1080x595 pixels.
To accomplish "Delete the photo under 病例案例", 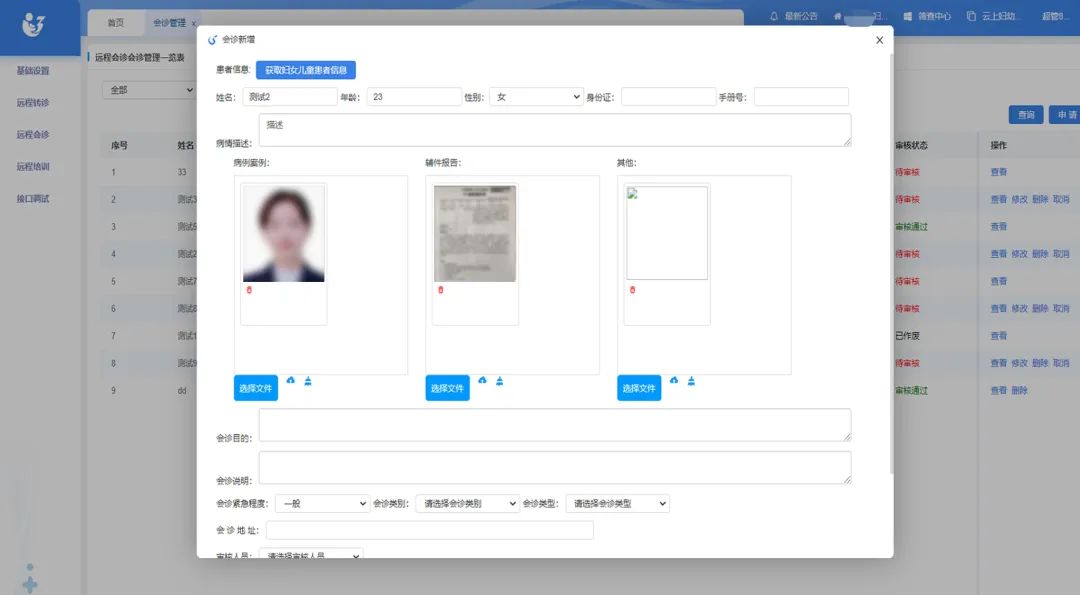I will 249,290.
